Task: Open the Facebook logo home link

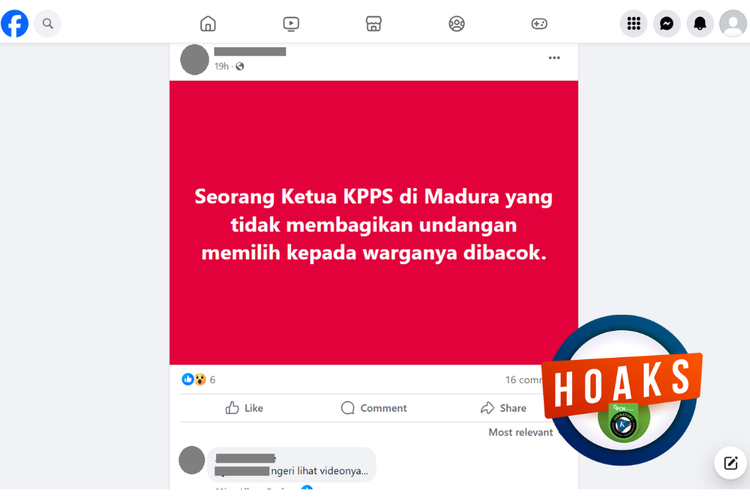Action: pos(15,23)
